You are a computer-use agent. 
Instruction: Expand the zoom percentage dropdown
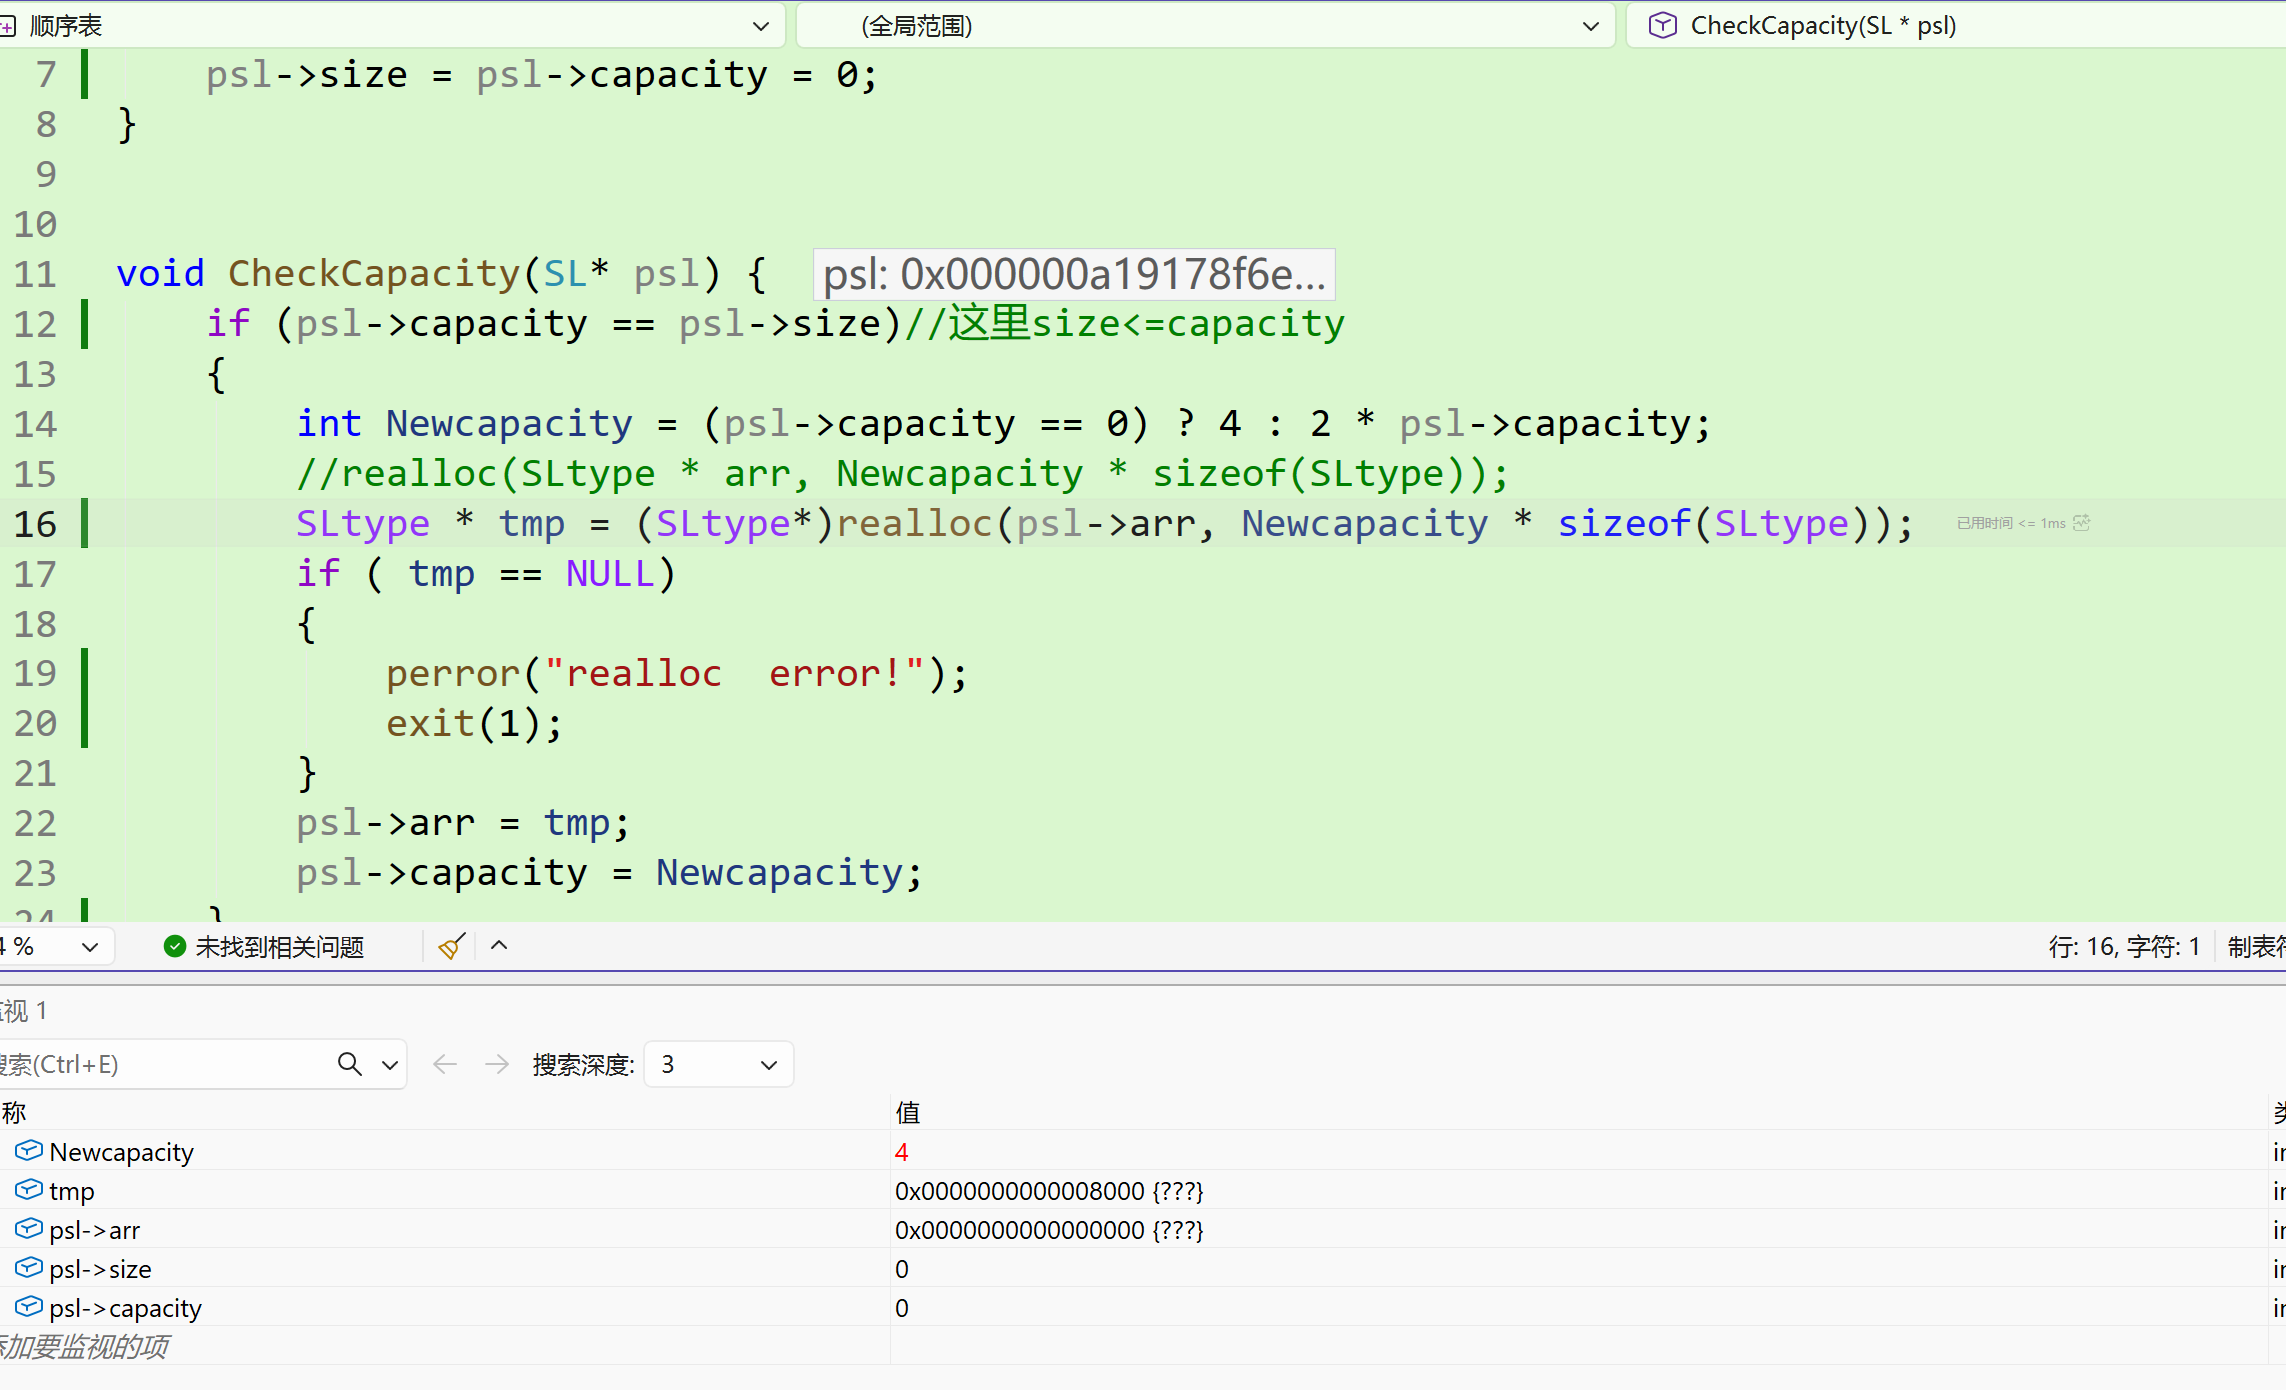tap(90, 947)
